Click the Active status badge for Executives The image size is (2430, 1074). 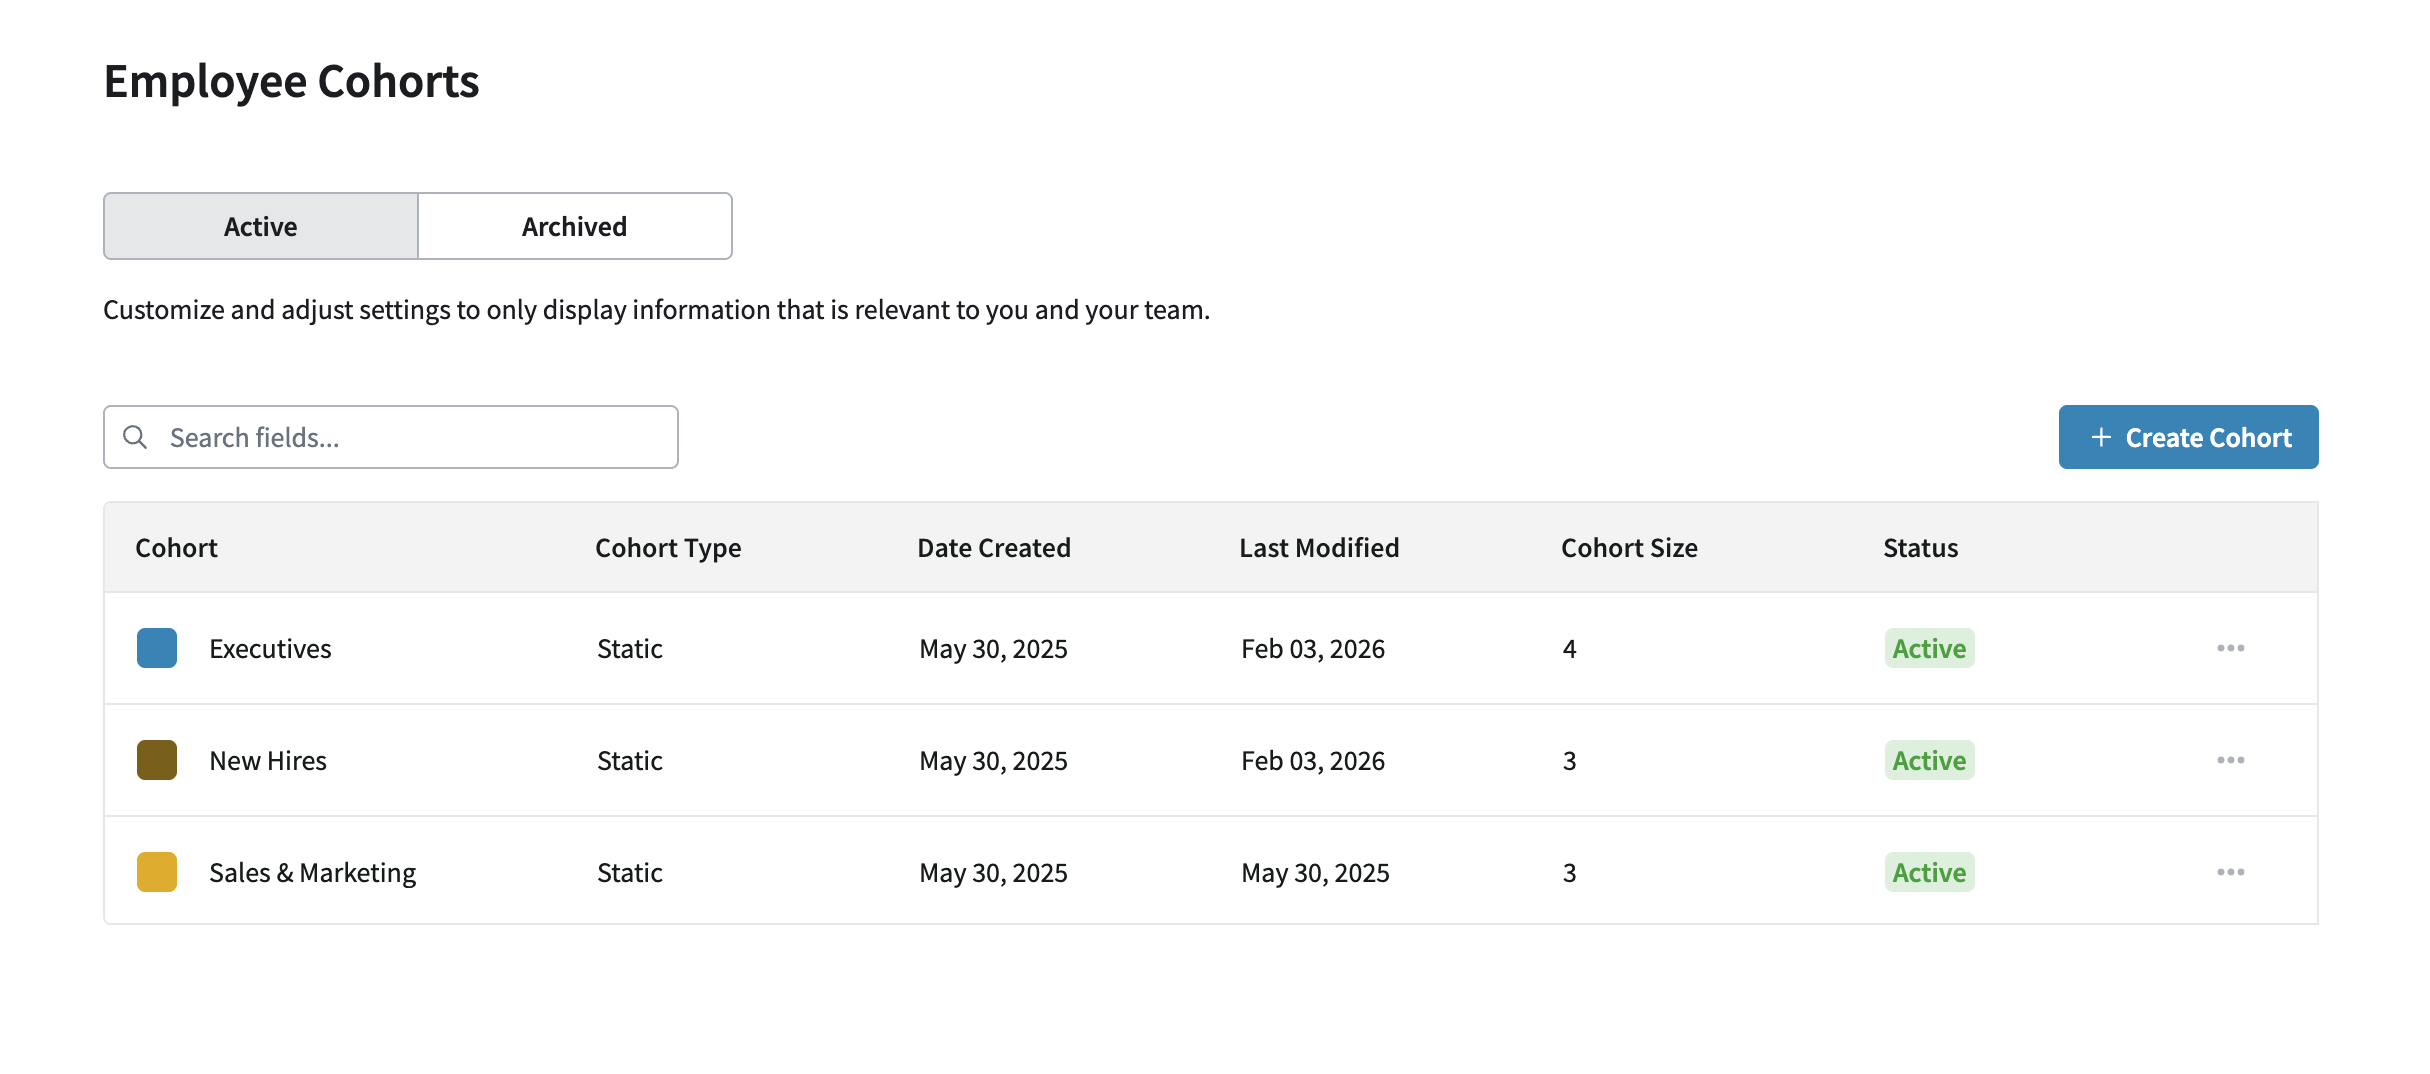(1928, 649)
